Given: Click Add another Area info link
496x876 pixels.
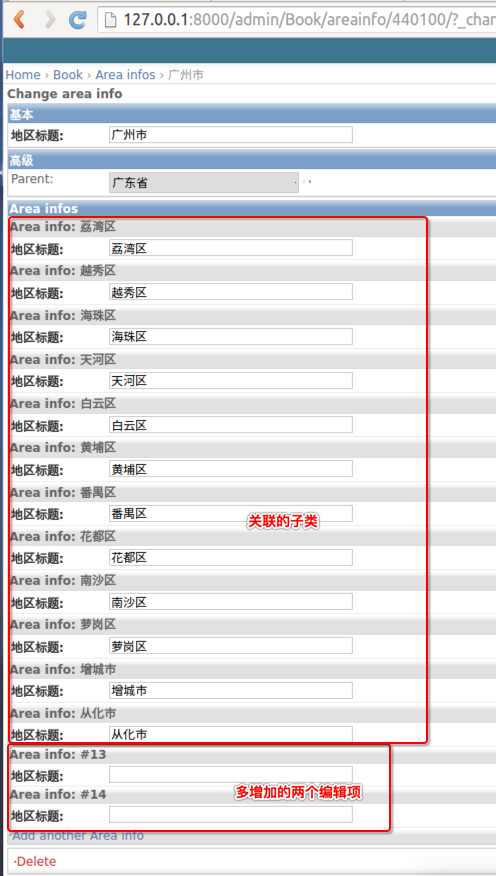Looking at the screenshot, I should (x=78, y=836).
